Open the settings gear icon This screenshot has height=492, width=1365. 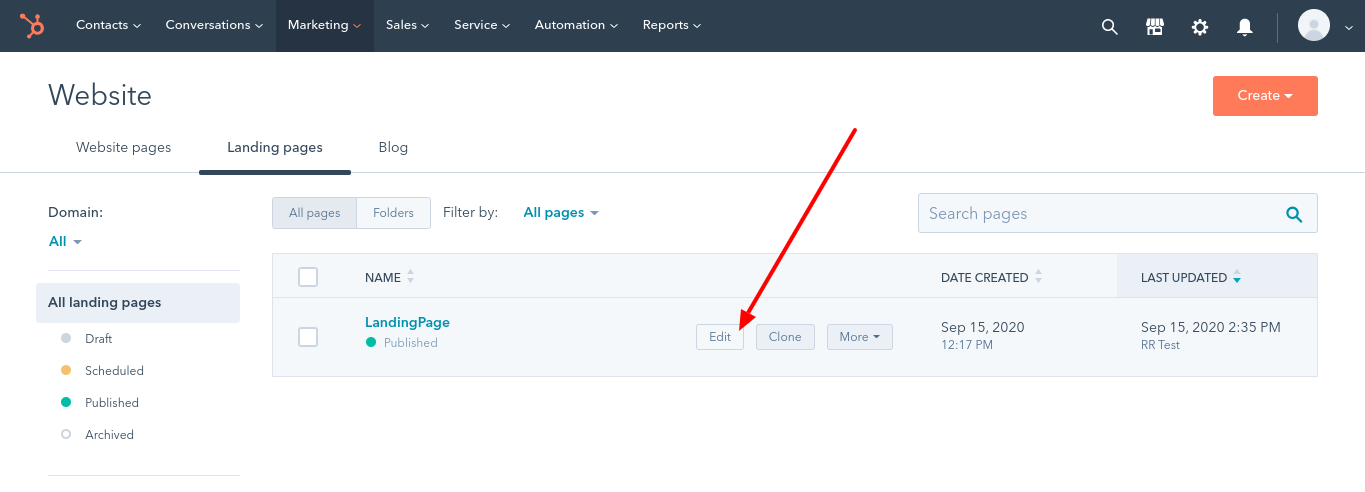point(1200,27)
